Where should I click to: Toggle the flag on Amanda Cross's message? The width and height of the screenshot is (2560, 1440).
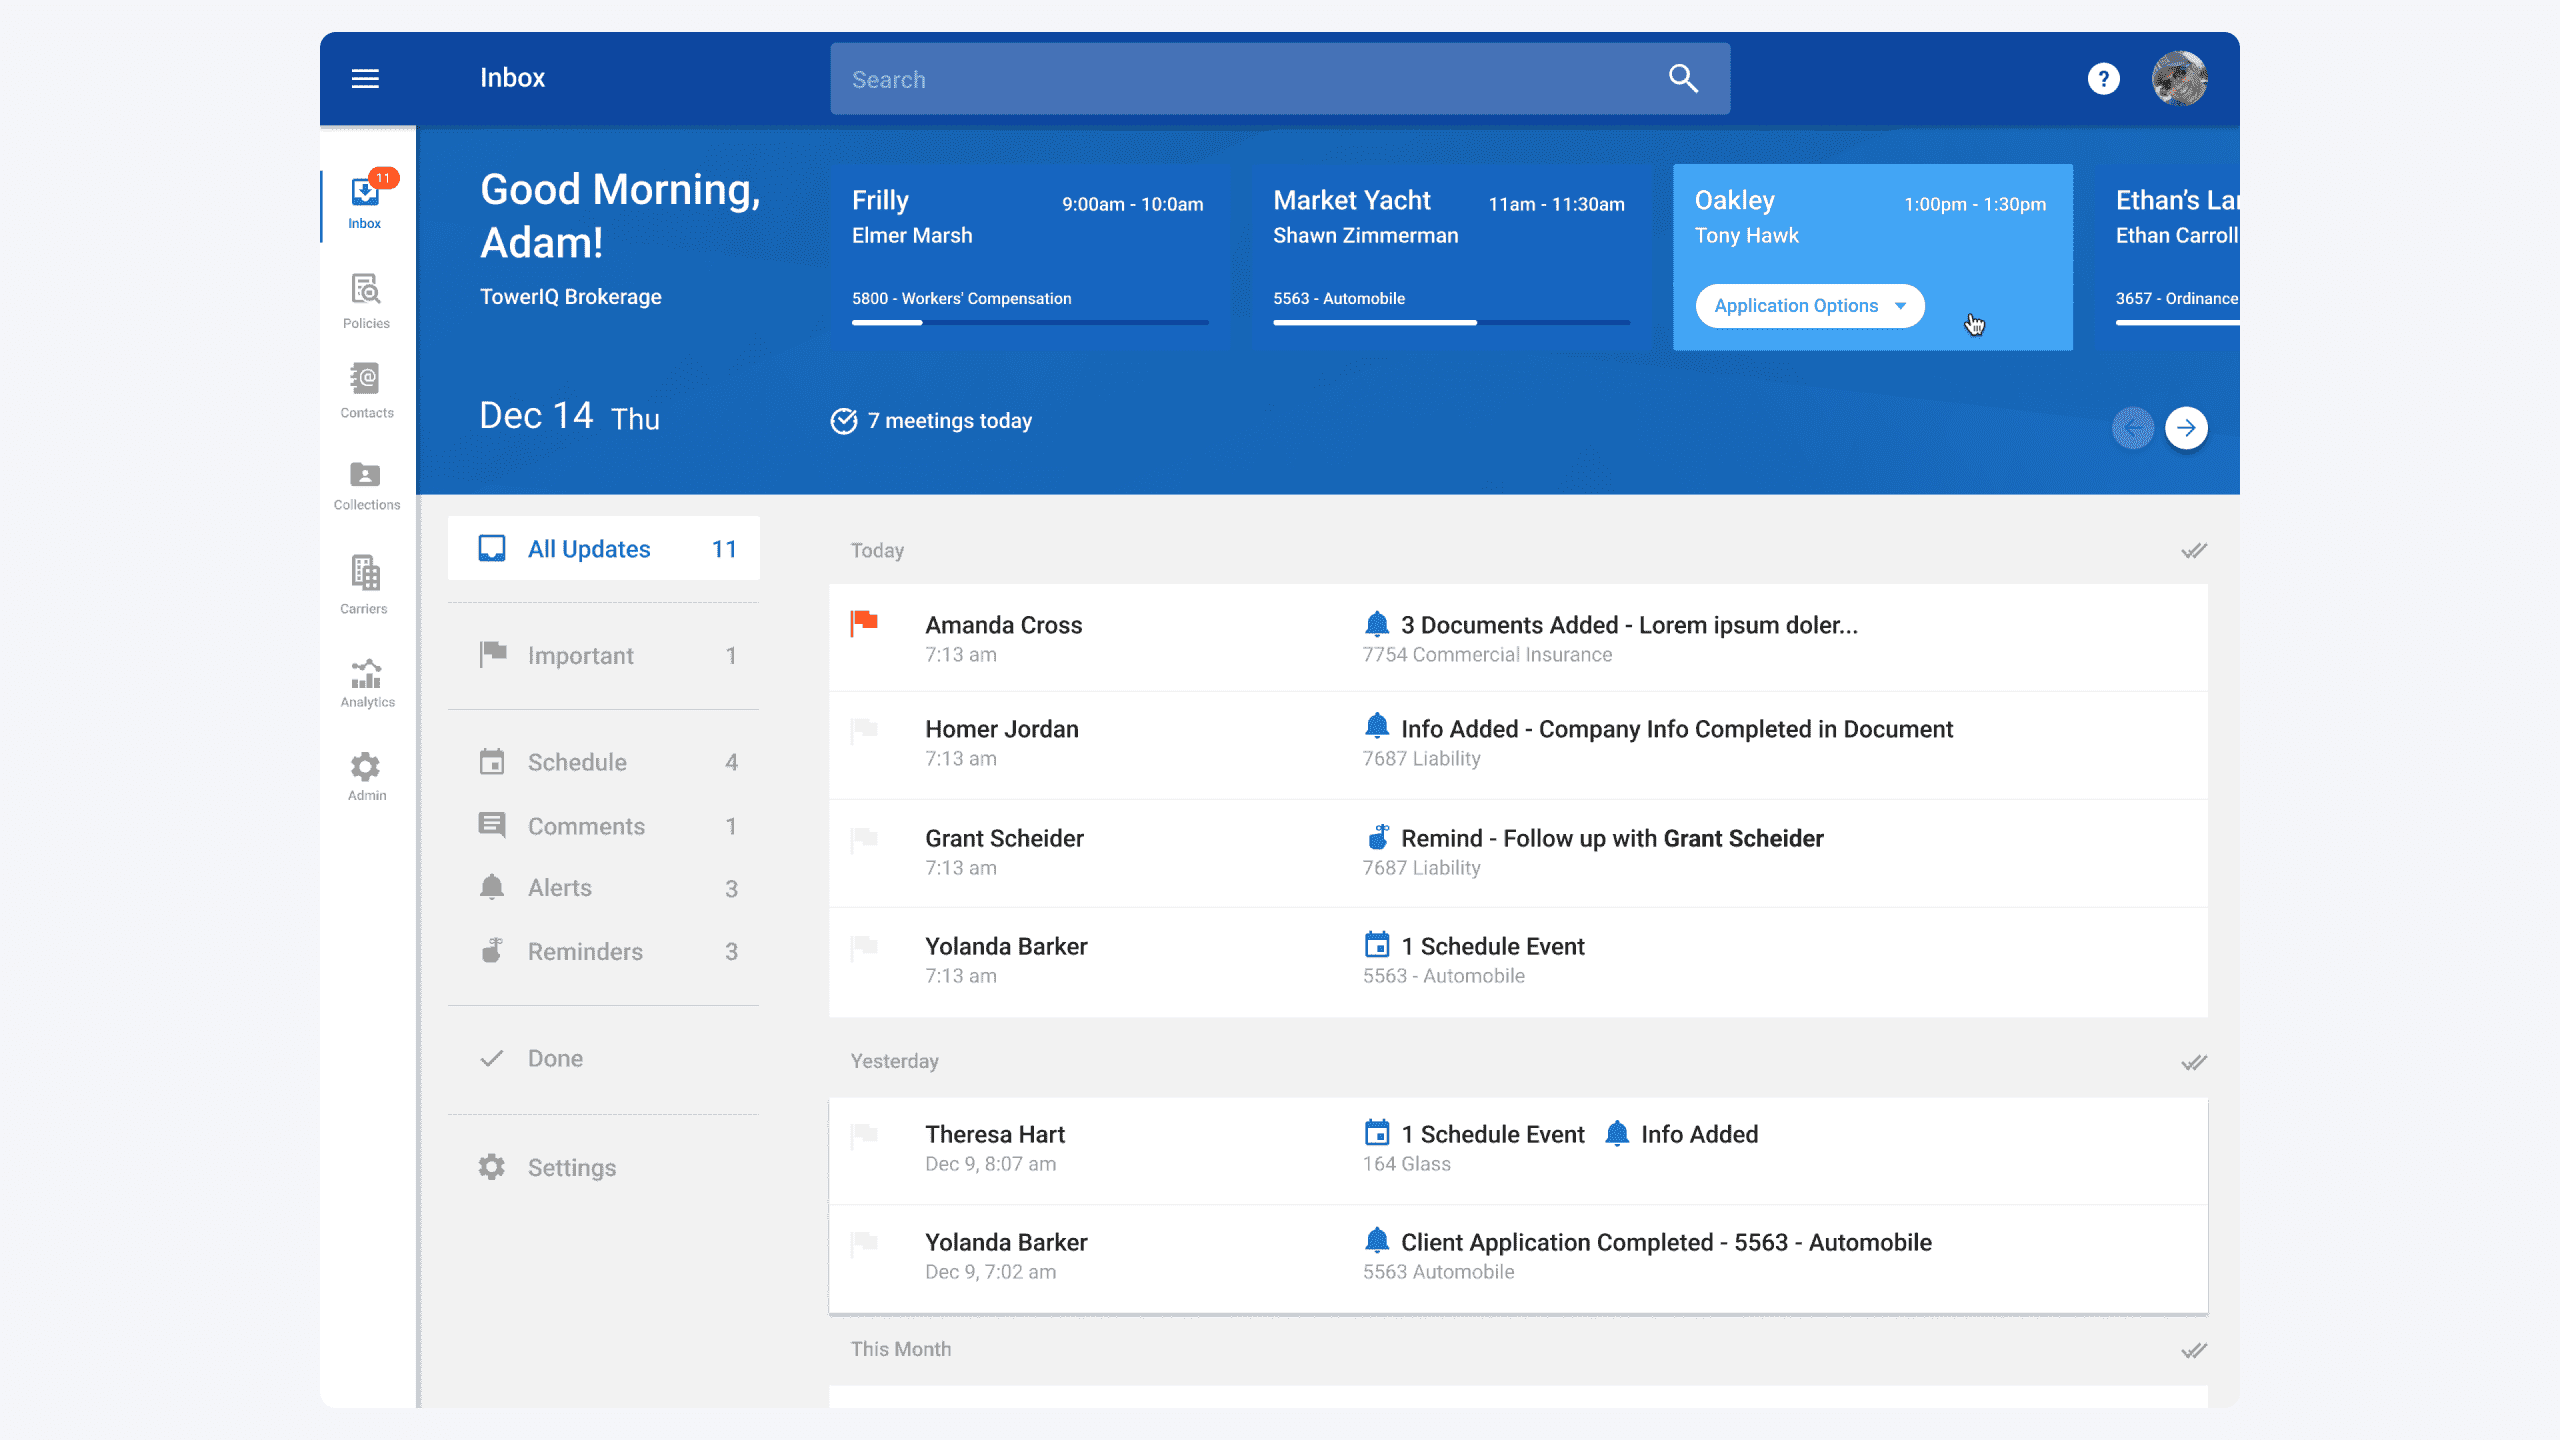864,623
